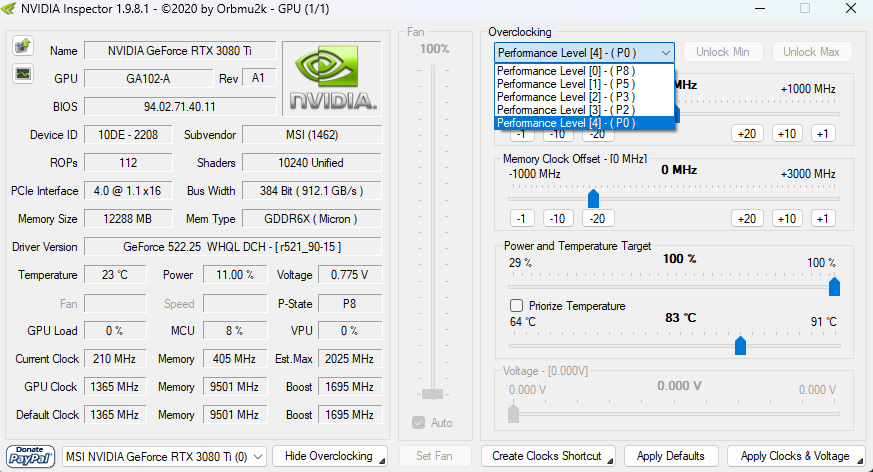
Task: Click the base clock offset +10 button
Action: coord(787,134)
